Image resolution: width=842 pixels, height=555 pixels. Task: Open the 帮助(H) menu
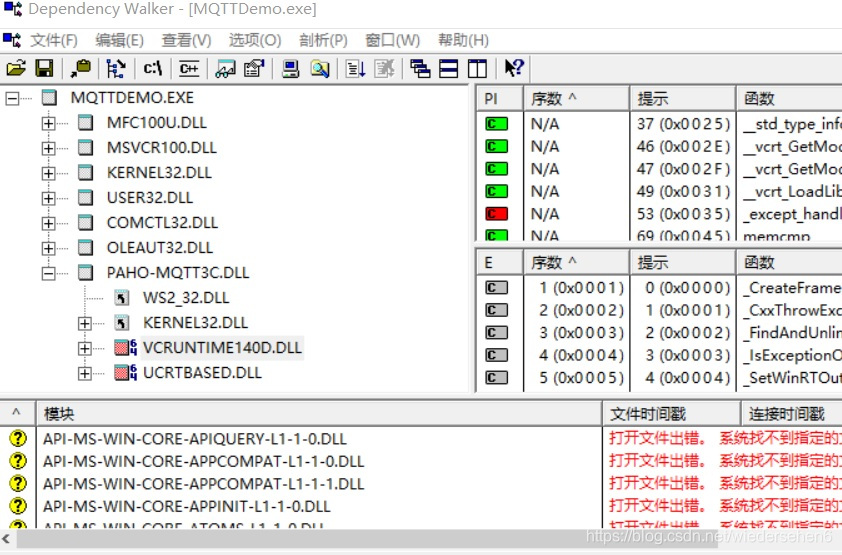pos(463,40)
